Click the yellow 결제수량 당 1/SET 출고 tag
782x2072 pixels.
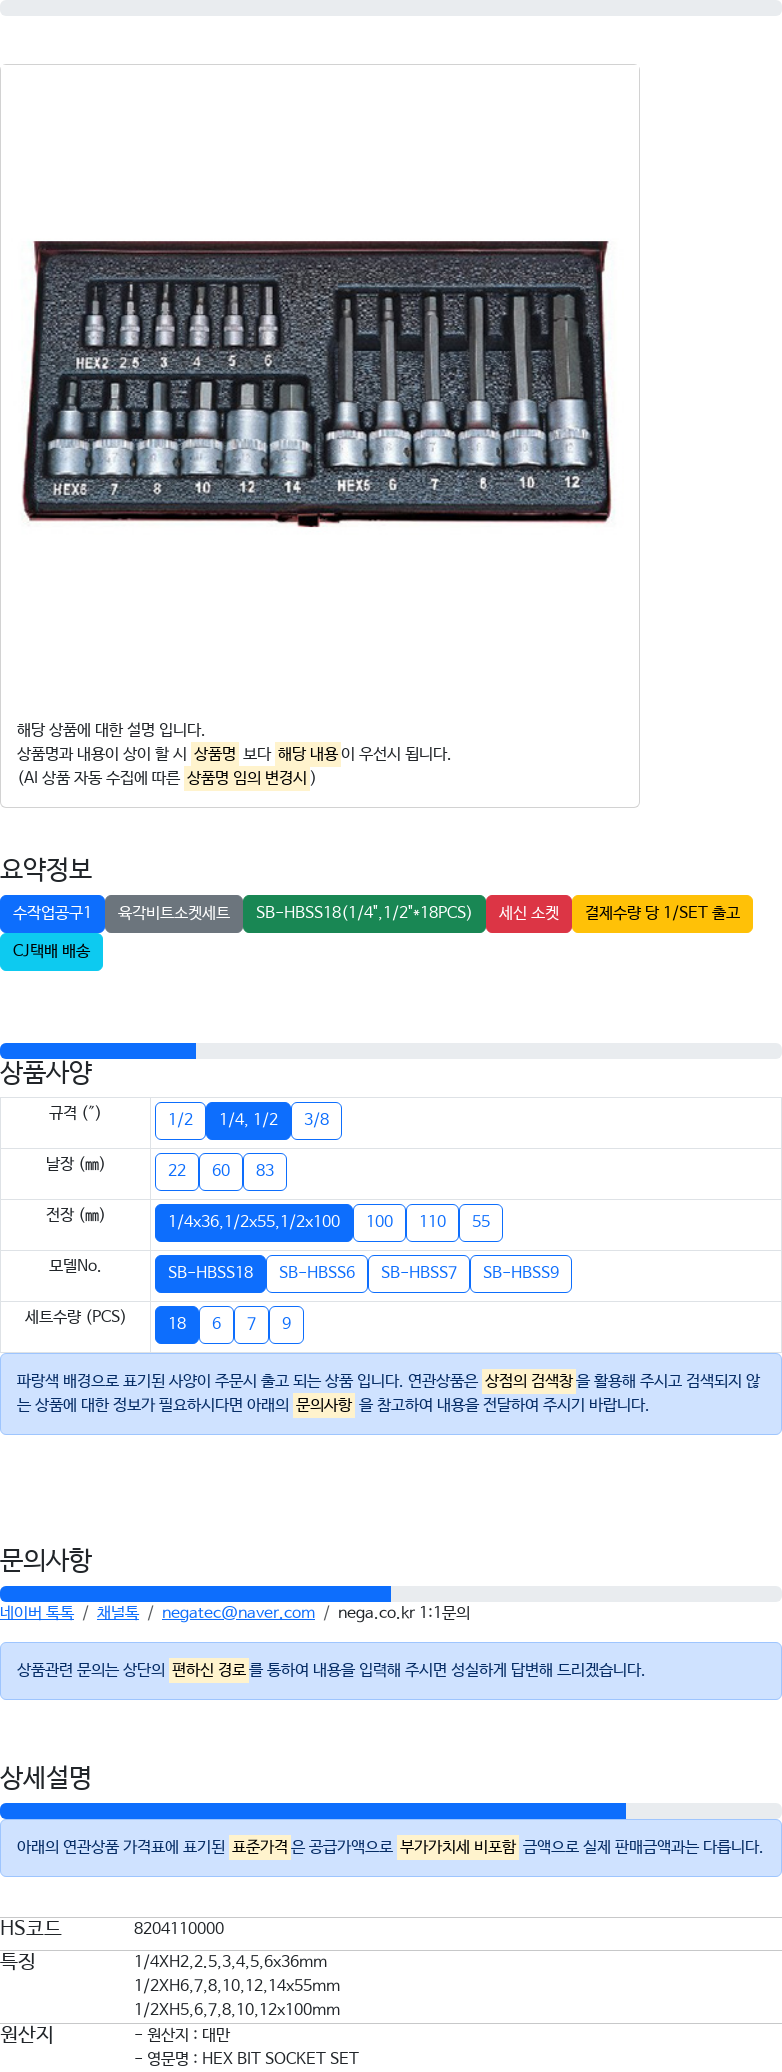click(x=662, y=913)
